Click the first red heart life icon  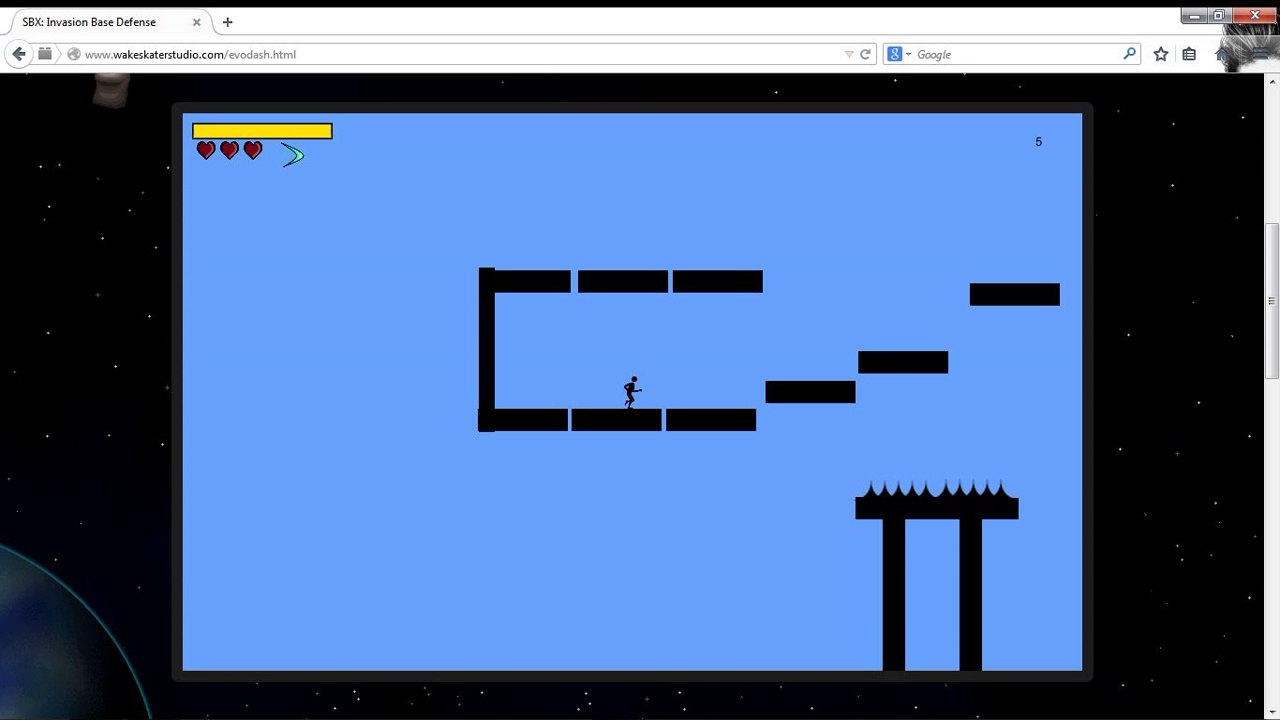pos(206,150)
